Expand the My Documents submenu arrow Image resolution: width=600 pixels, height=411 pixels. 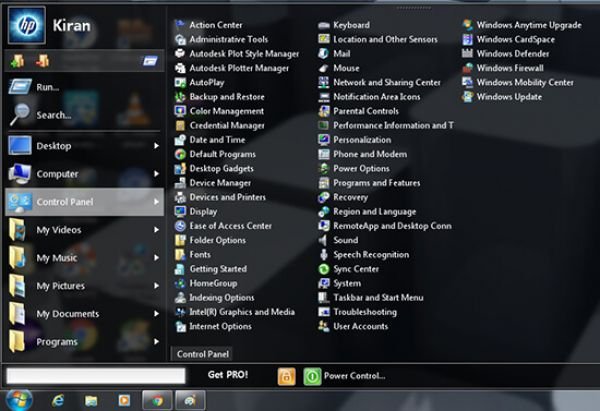click(156, 313)
